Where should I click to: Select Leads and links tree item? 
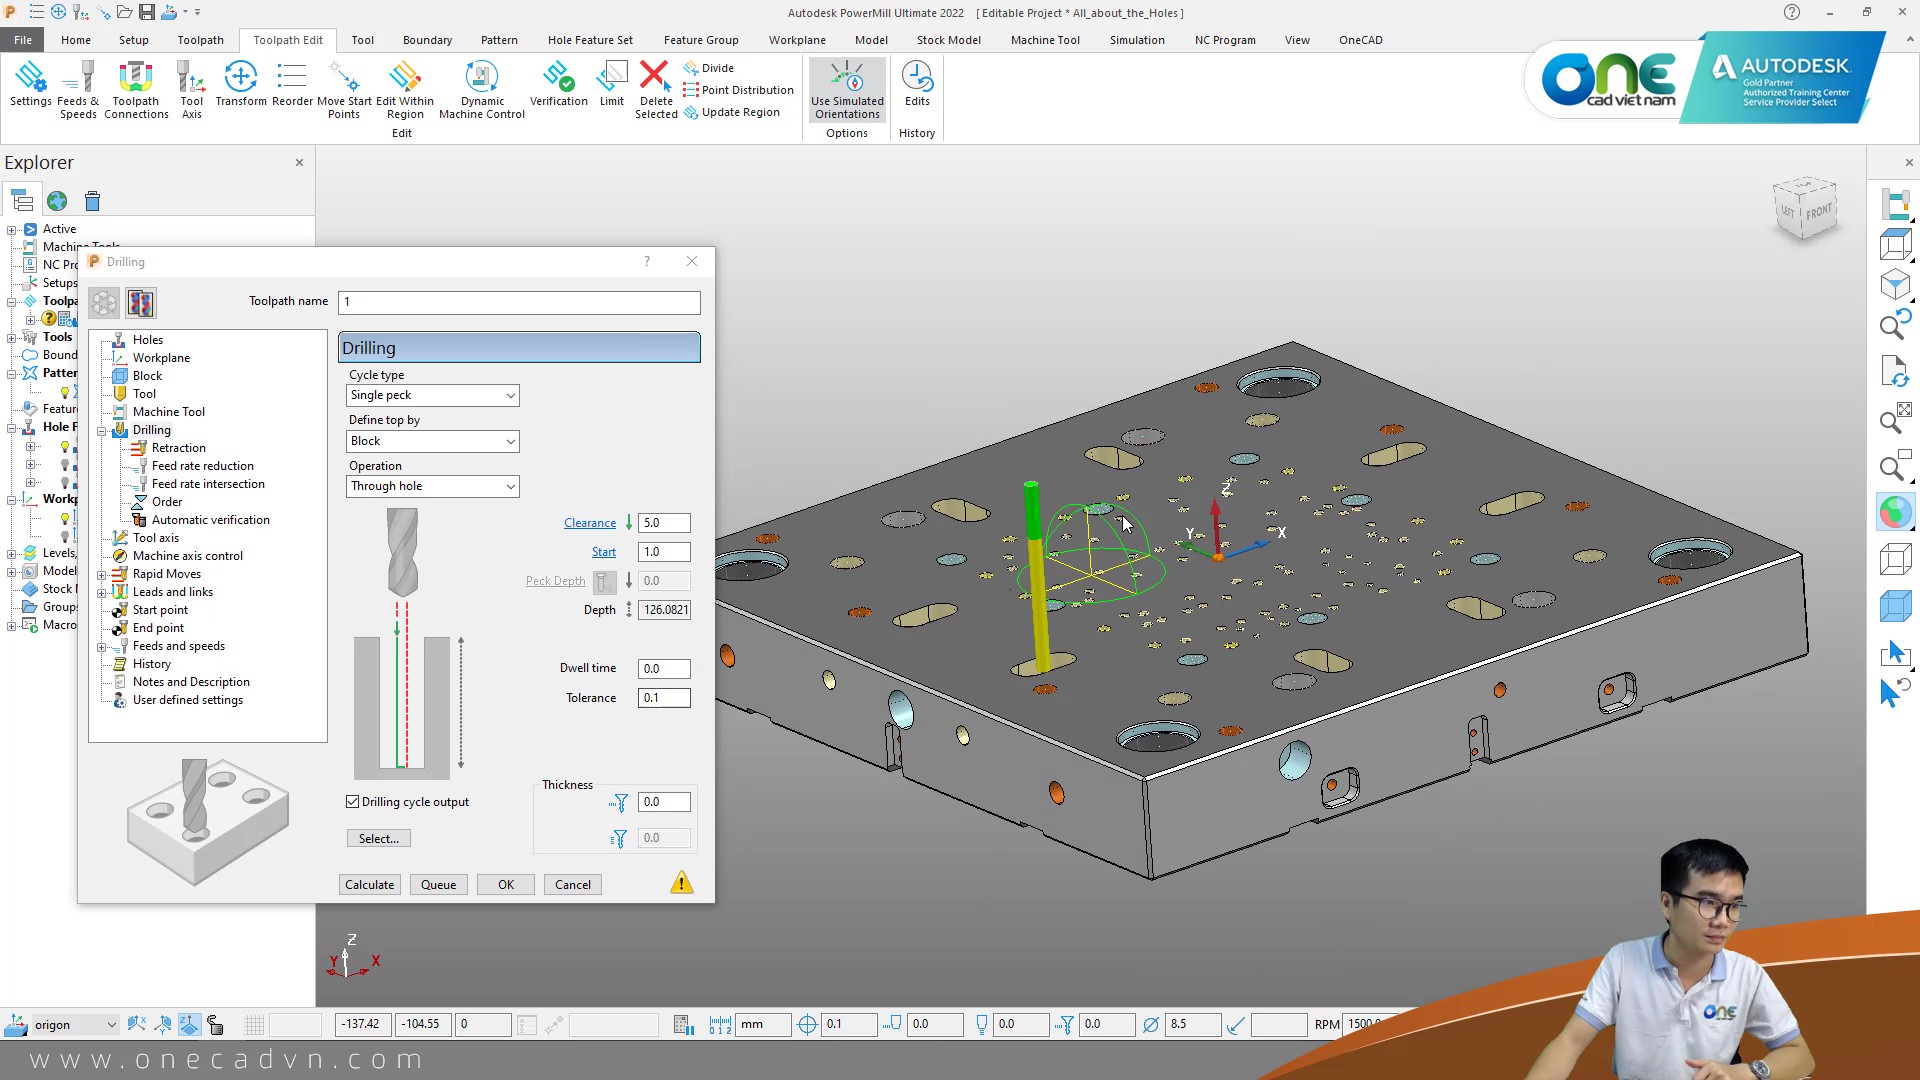(172, 592)
